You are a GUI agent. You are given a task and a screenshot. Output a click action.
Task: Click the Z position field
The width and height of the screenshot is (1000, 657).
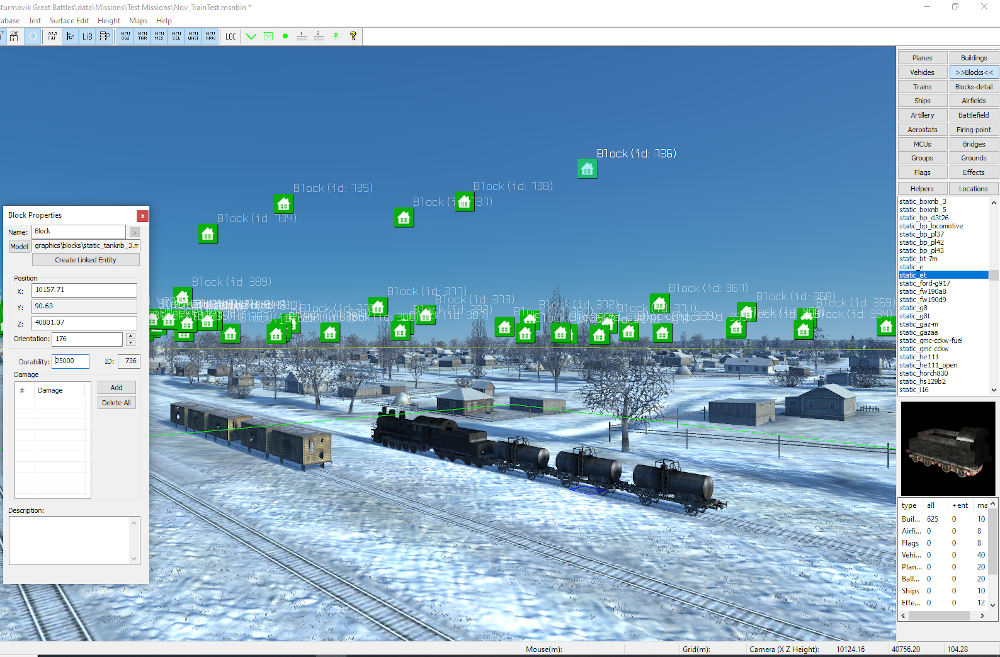pos(84,323)
